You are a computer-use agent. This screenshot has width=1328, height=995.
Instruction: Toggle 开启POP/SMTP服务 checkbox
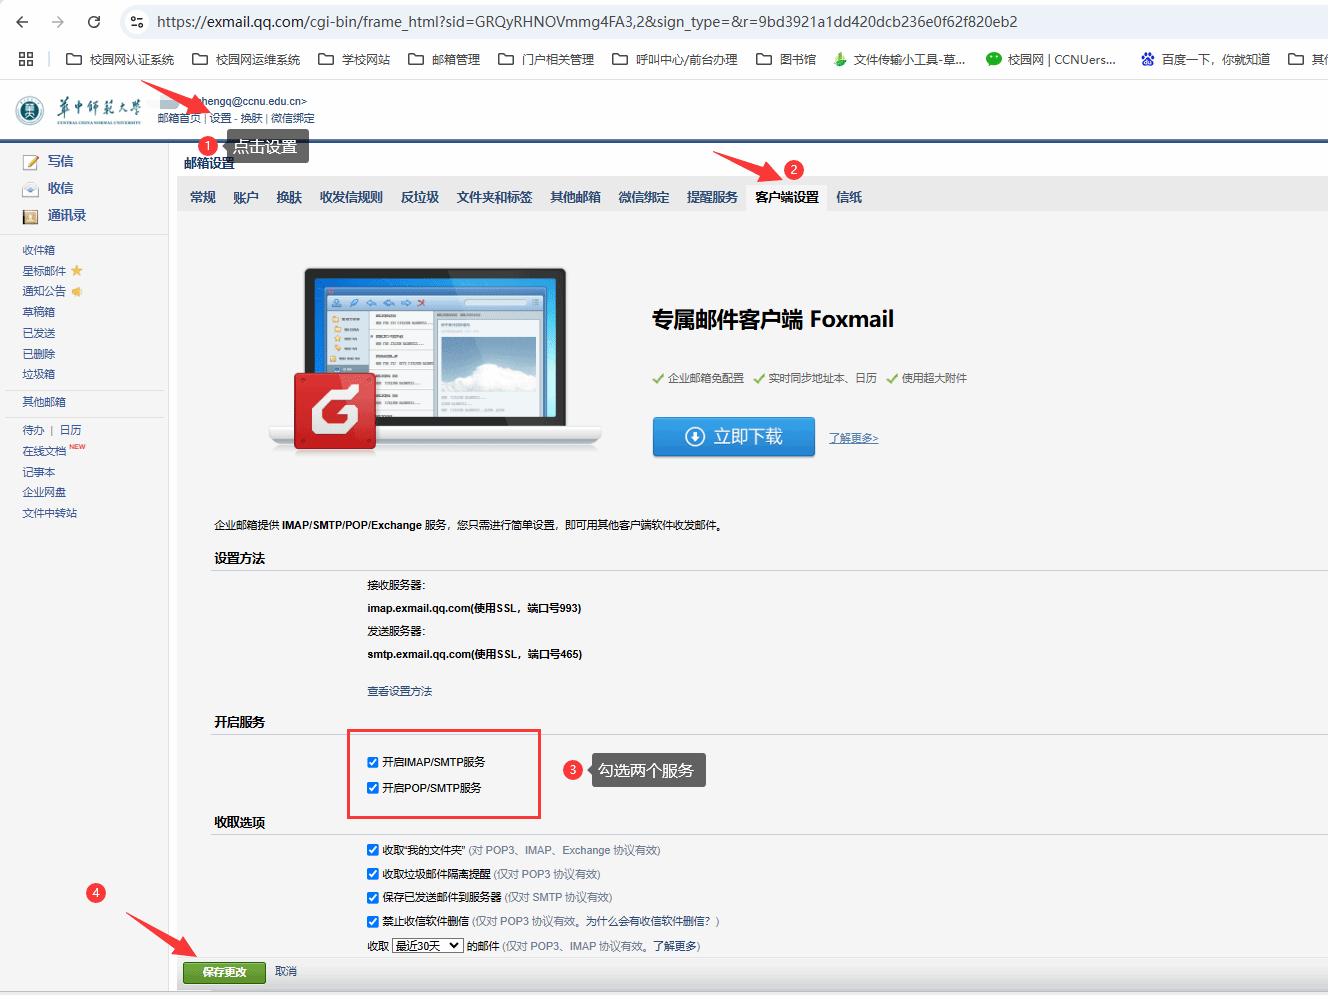click(373, 788)
